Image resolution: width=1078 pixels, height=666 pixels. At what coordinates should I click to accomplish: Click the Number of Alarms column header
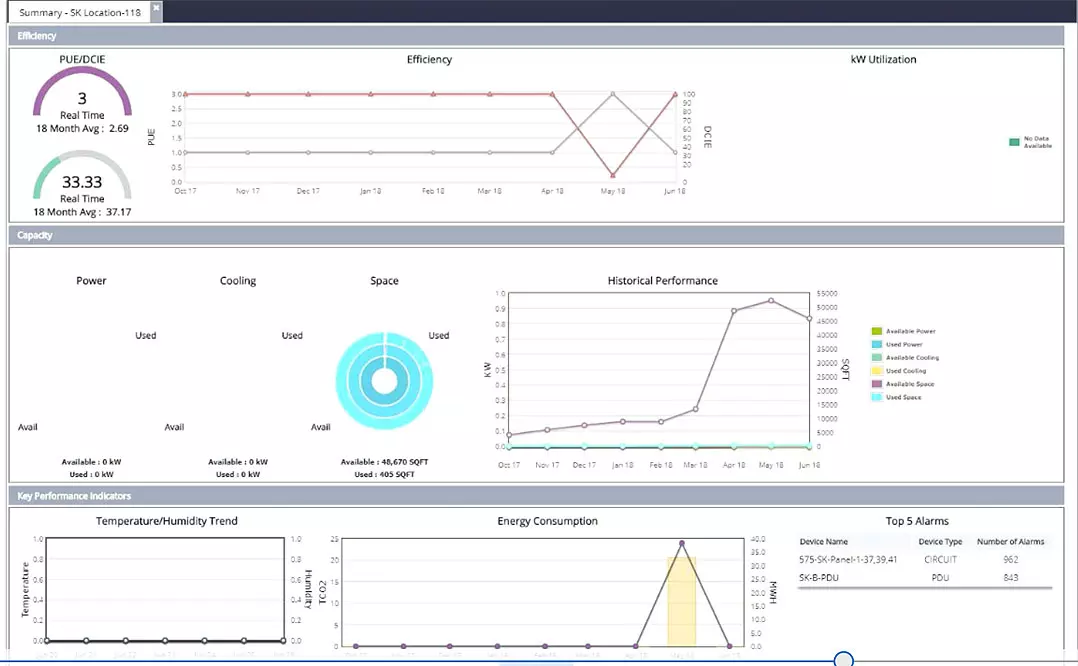pyautogui.click(x=1010, y=542)
